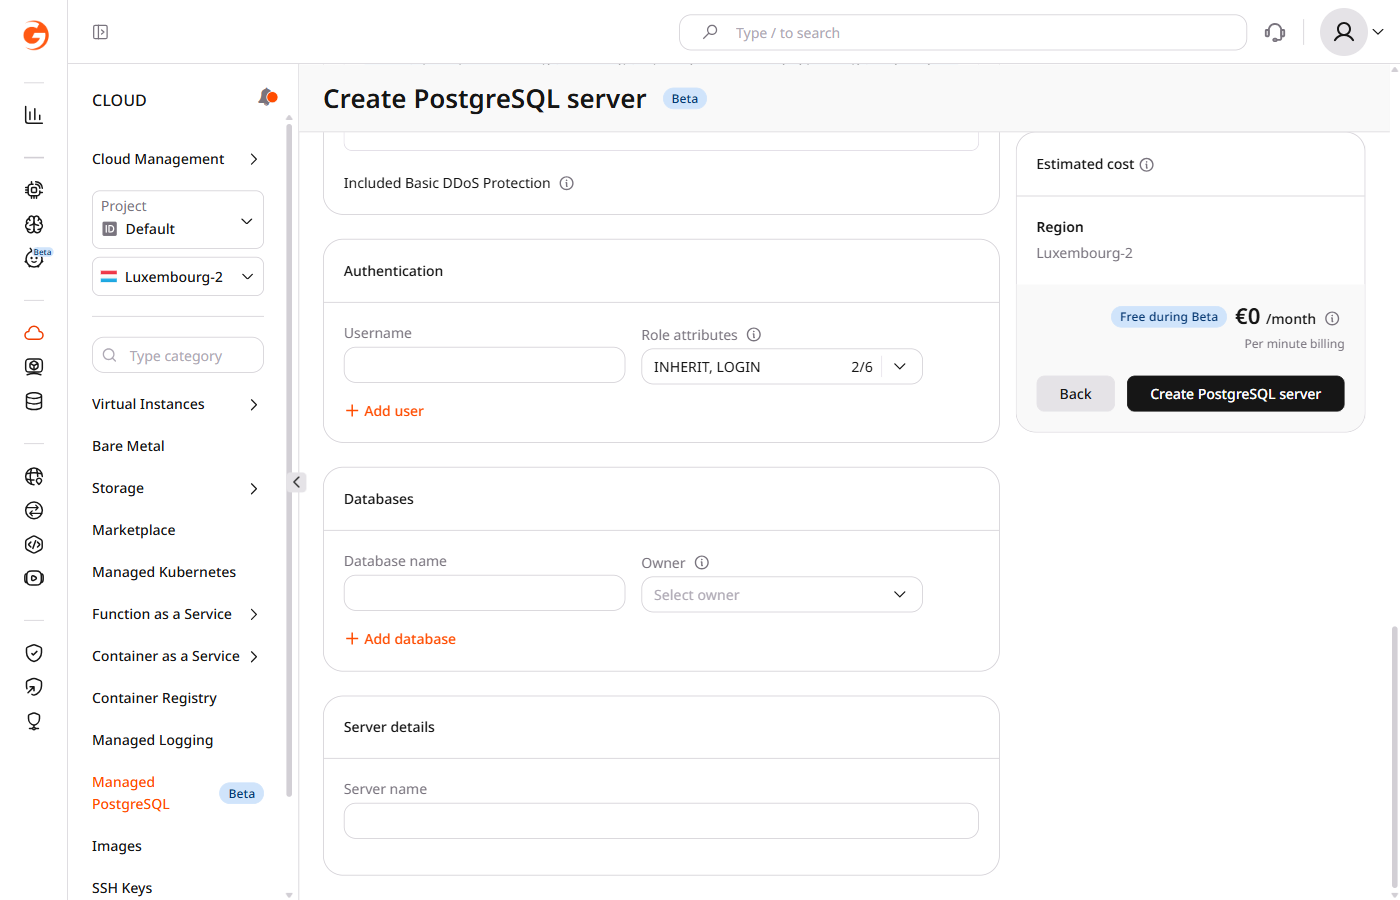Click the notification bell next to CLOUD

[267, 97]
